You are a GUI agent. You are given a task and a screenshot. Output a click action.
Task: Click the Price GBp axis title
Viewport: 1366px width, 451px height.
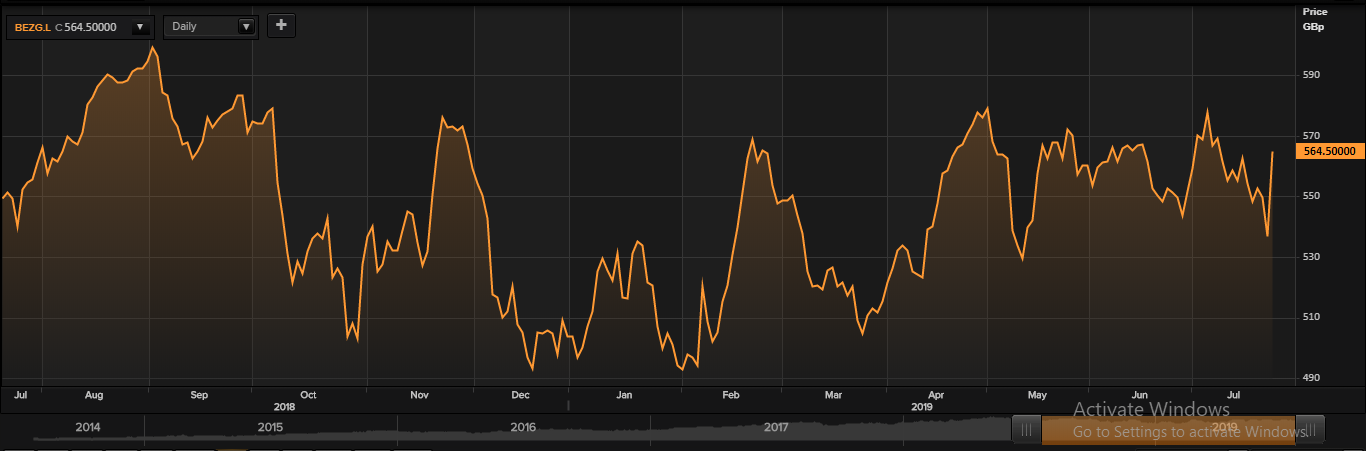coord(1313,19)
